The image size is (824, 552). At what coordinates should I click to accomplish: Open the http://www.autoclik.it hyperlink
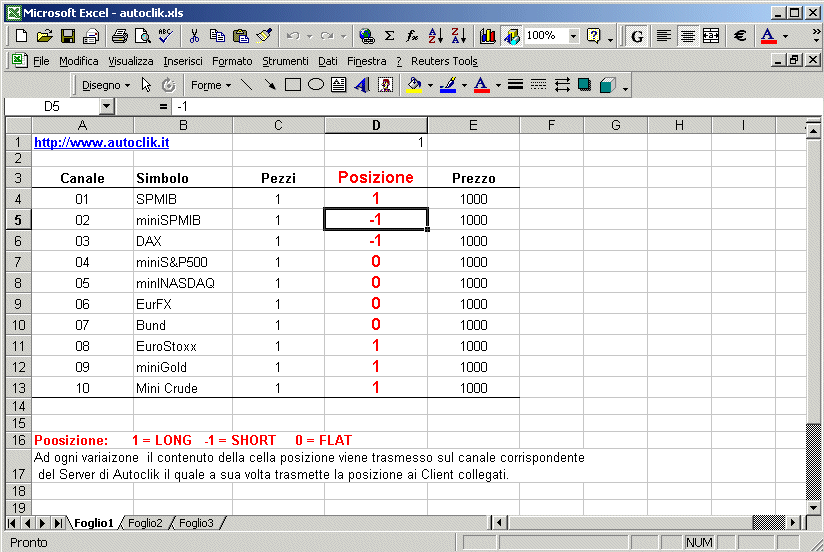click(101, 142)
